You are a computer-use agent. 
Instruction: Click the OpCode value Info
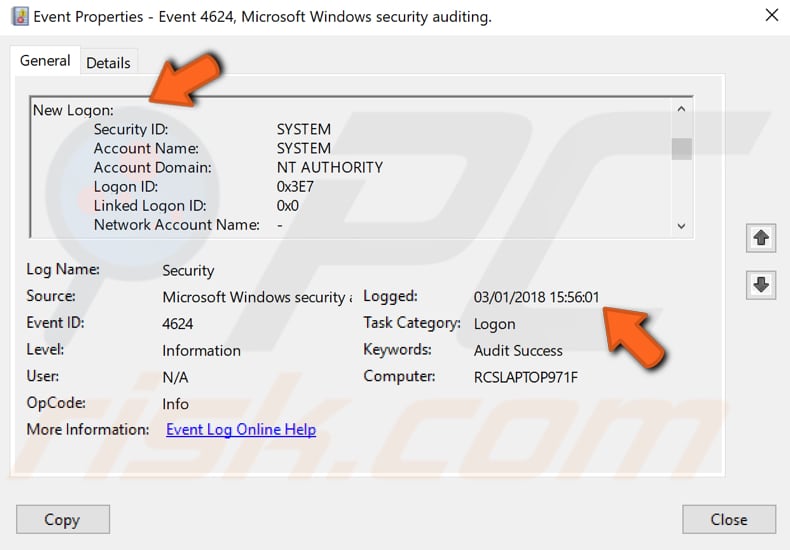click(175, 404)
